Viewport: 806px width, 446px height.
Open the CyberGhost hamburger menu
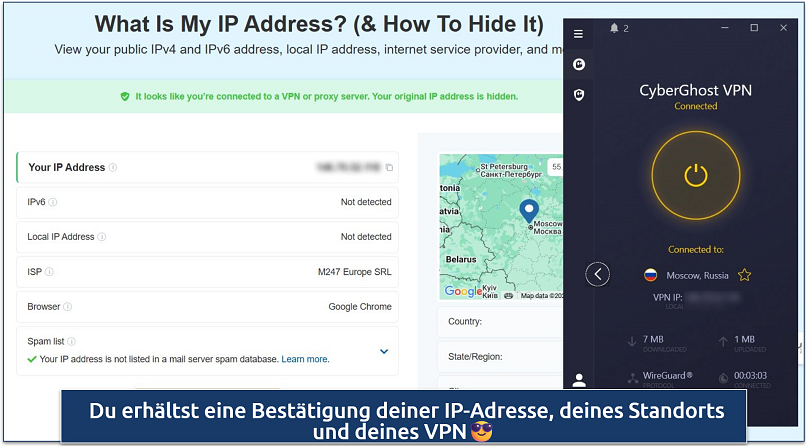point(578,33)
